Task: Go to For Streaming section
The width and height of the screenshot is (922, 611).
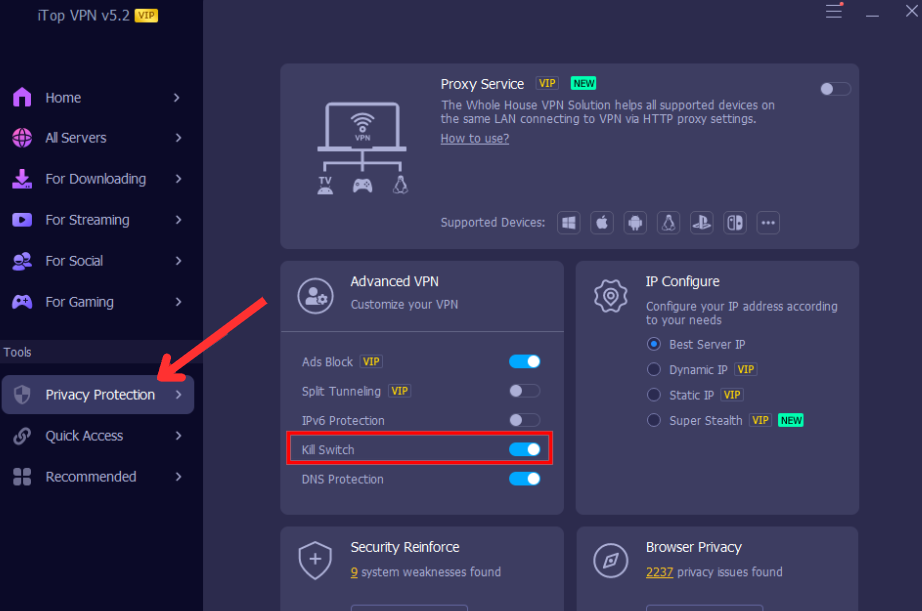Action: [x=98, y=220]
